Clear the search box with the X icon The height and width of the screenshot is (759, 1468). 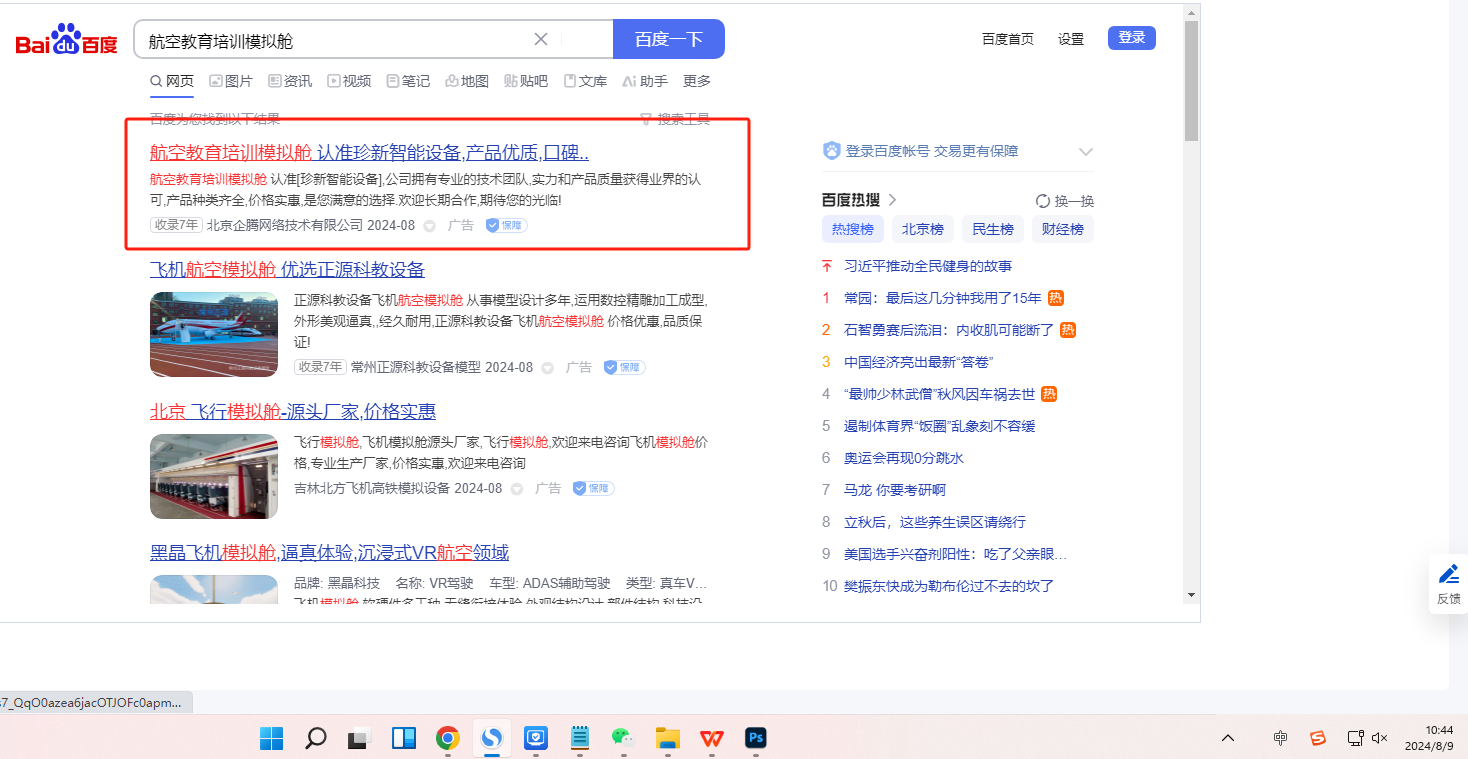click(x=540, y=39)
